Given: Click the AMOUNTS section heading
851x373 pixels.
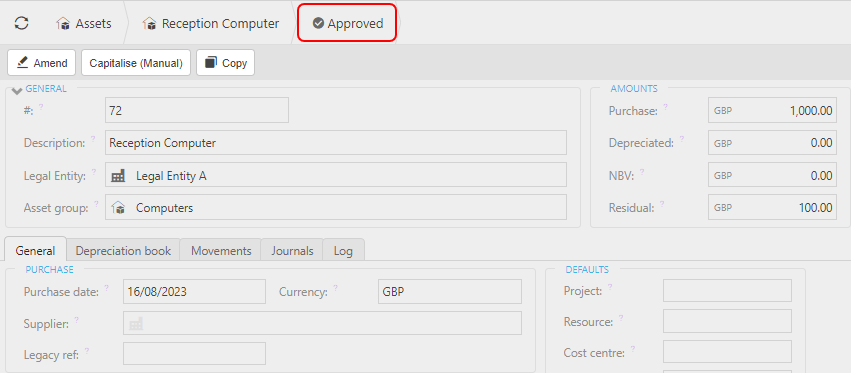Looking at the screenshot, I should [634, 88].
